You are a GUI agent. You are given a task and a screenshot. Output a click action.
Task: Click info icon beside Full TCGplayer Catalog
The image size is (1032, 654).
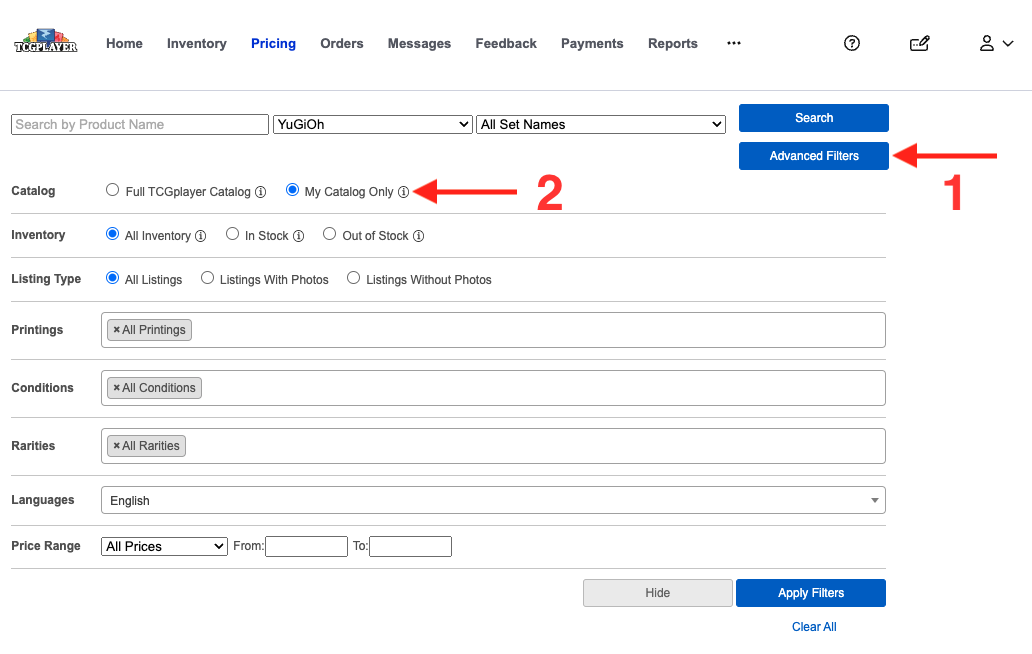(261, 192)
